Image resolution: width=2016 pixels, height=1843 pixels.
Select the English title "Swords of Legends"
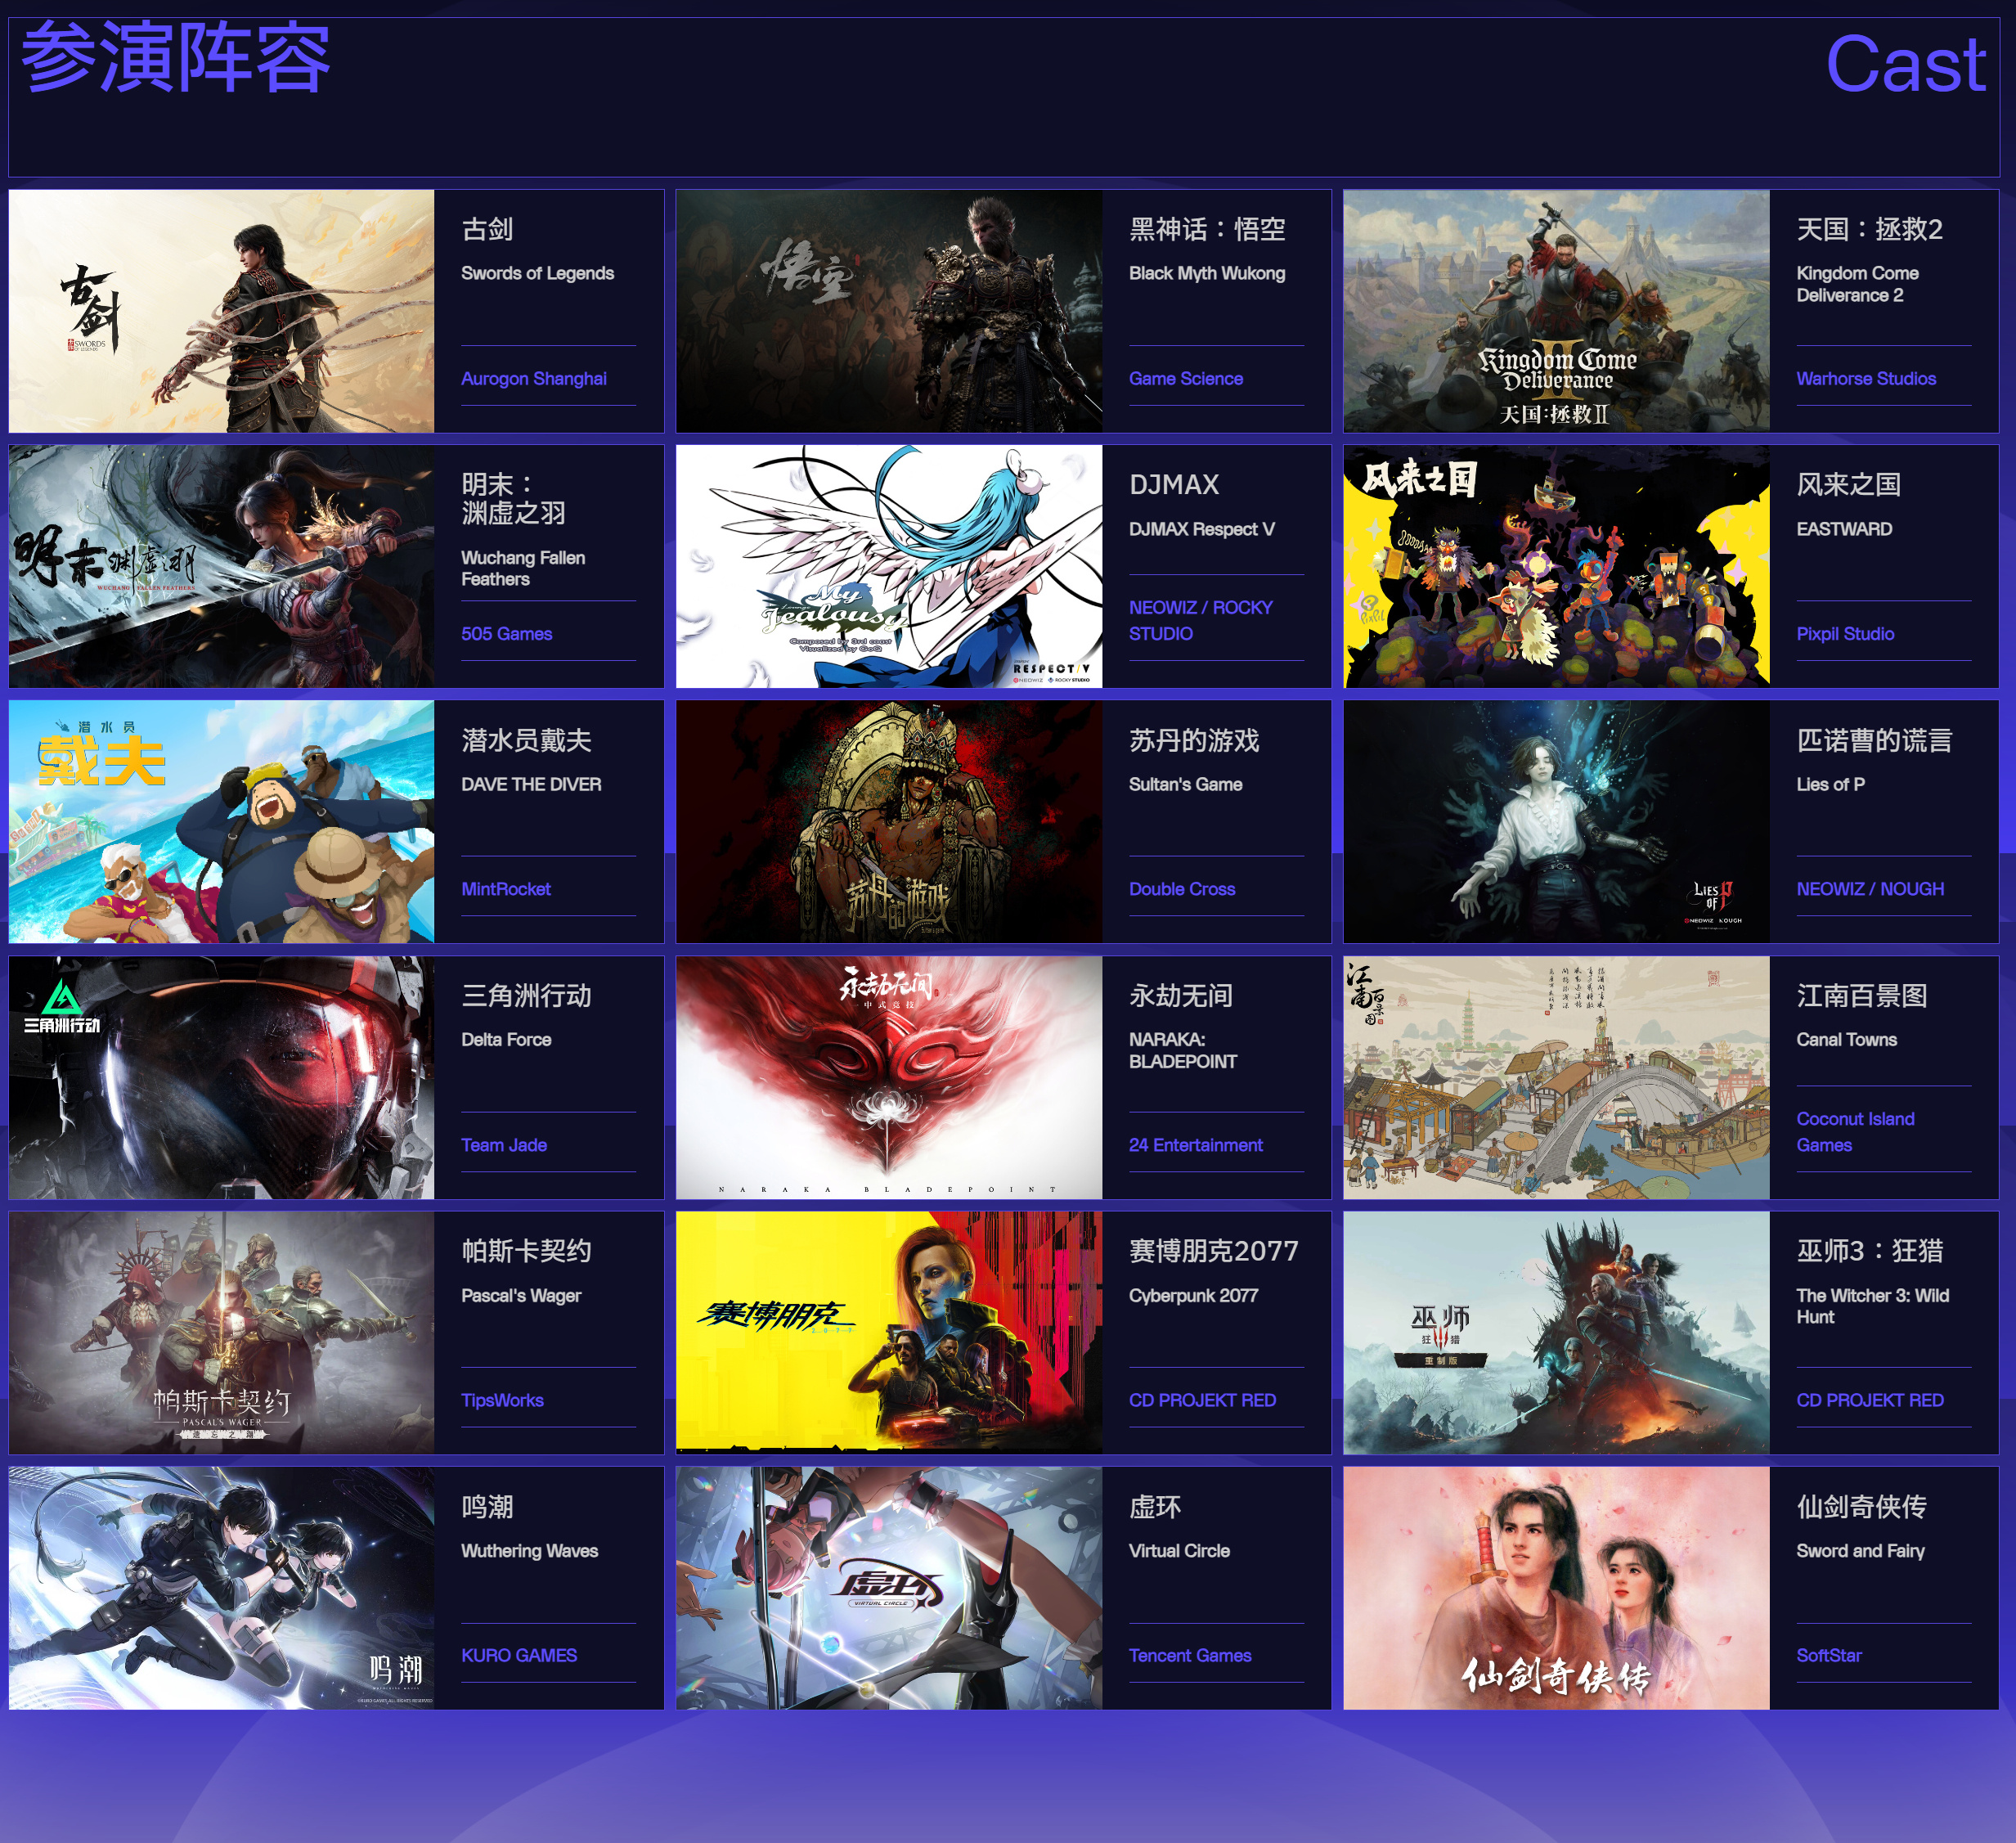coord(537,272)
